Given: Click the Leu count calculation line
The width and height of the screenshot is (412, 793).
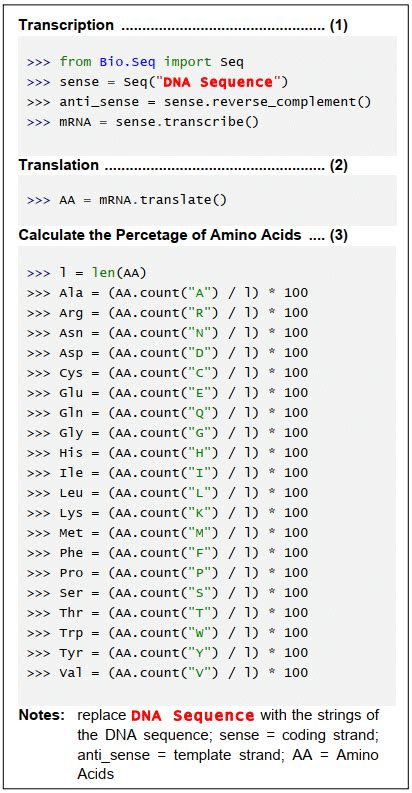Looking at the screenshot, I should pyautogui.click(x=167, y=493).
